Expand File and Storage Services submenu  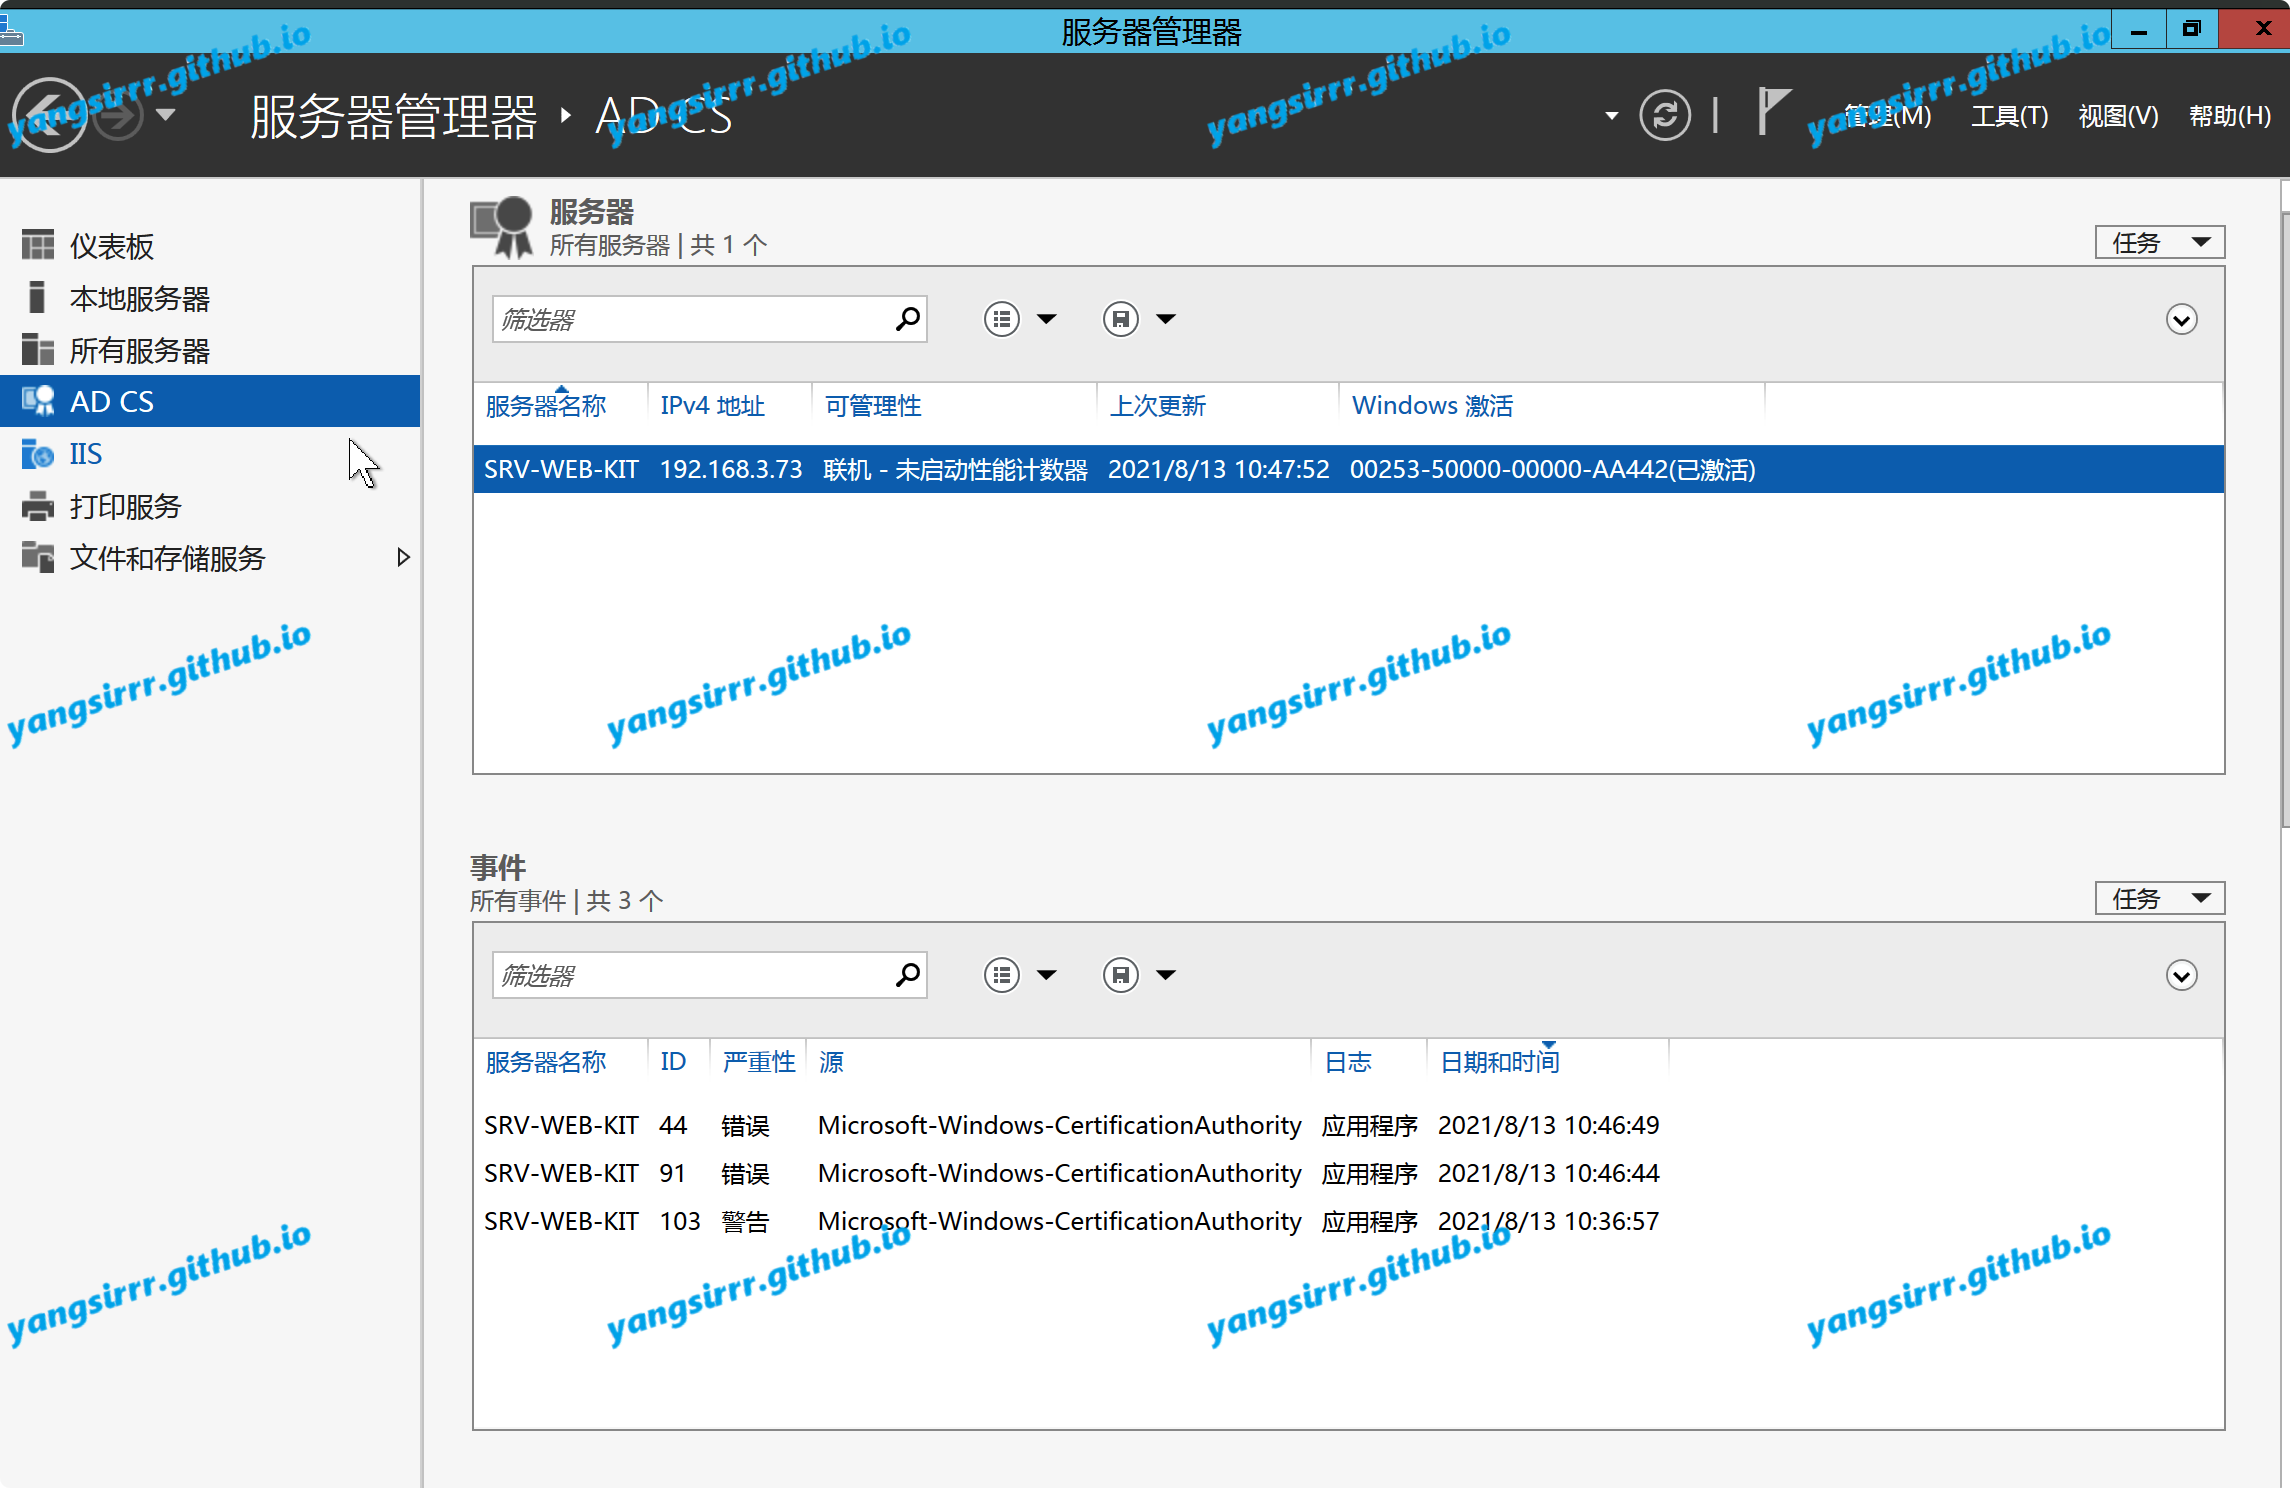(403, 558)
